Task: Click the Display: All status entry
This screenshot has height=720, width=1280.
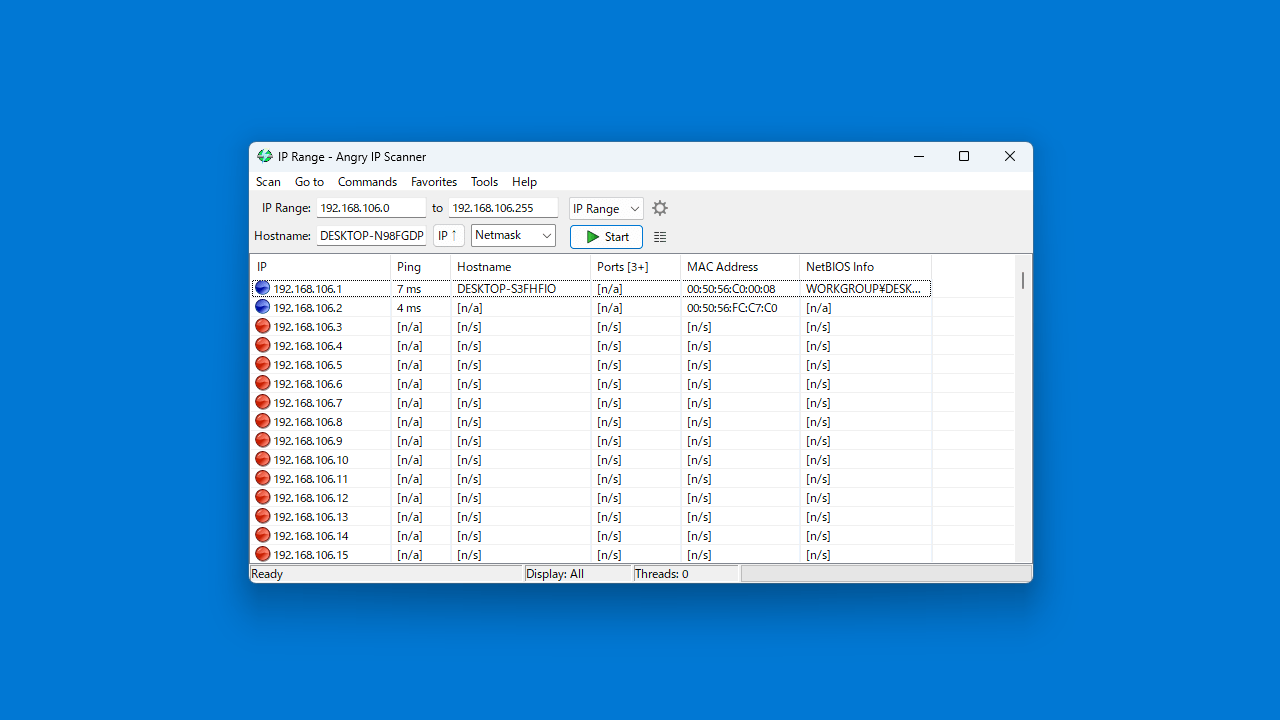Action: pos(555,574)
